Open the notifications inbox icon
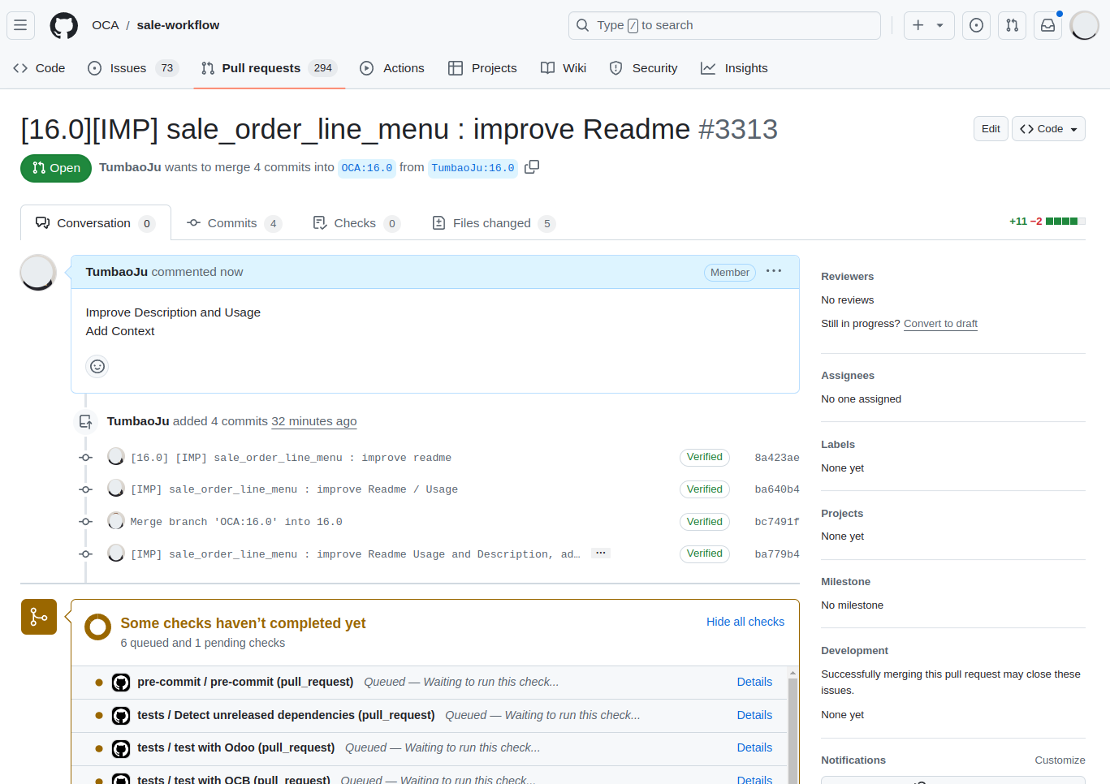The image size is (1110, 784). click(x=1047, y=26)
